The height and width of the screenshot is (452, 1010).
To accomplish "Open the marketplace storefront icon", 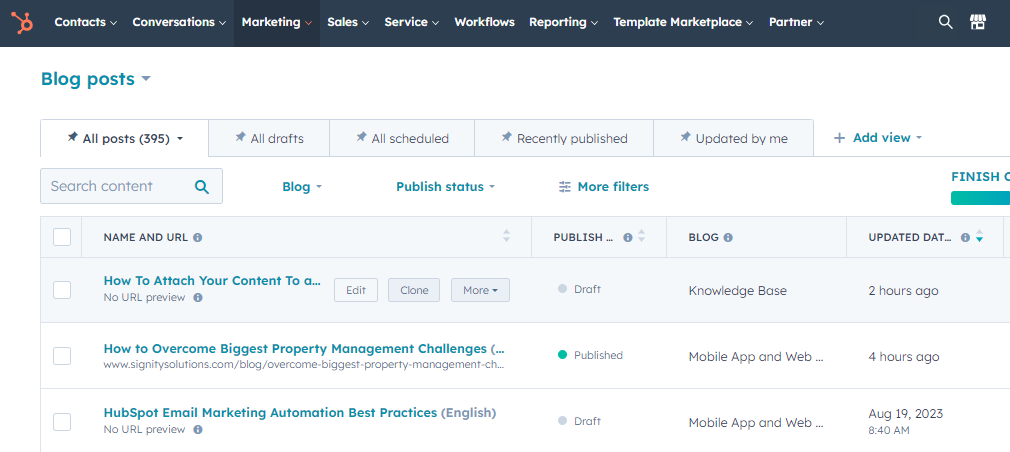I will (978, 22).
